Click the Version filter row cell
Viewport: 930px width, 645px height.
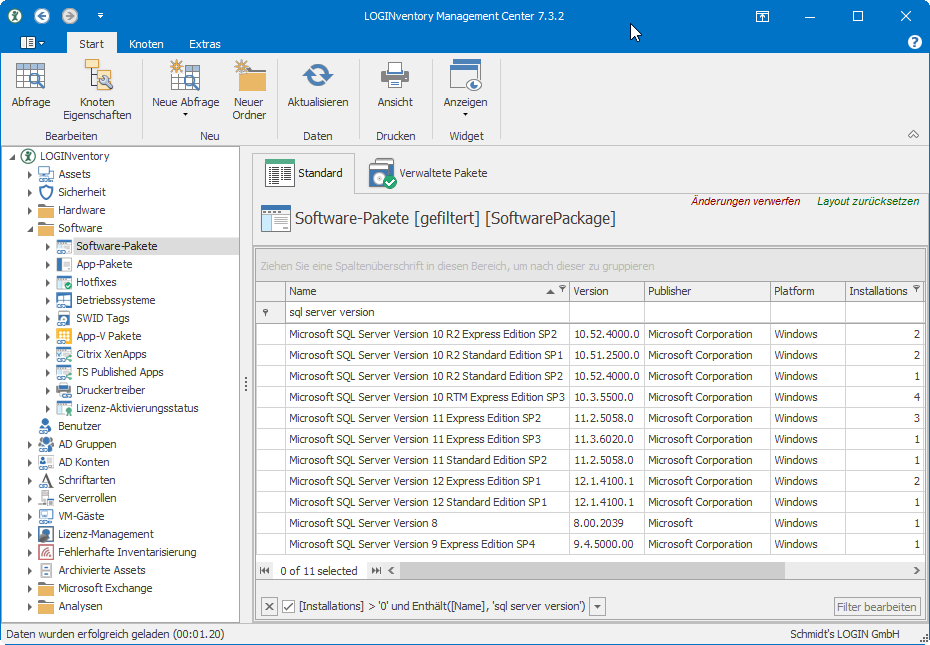coord(607,312)
